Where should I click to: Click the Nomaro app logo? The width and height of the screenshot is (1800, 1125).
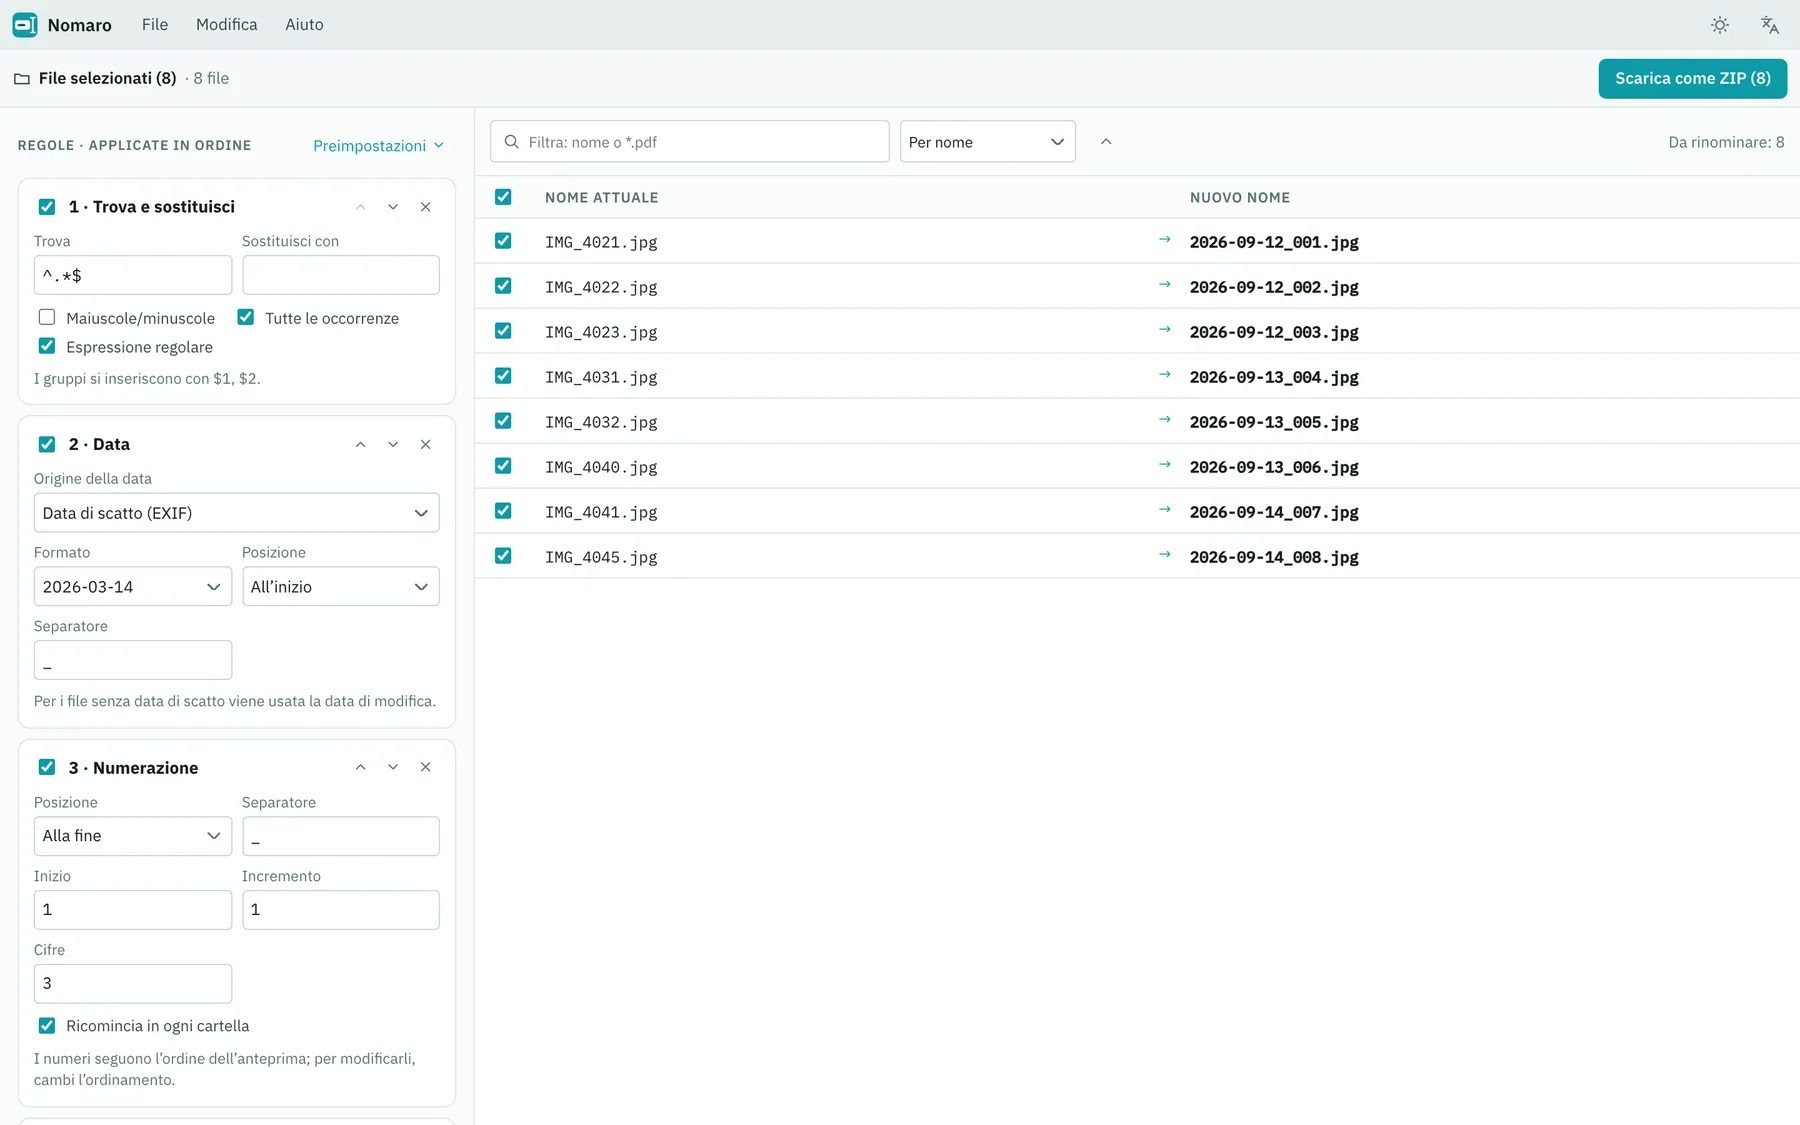25,25
